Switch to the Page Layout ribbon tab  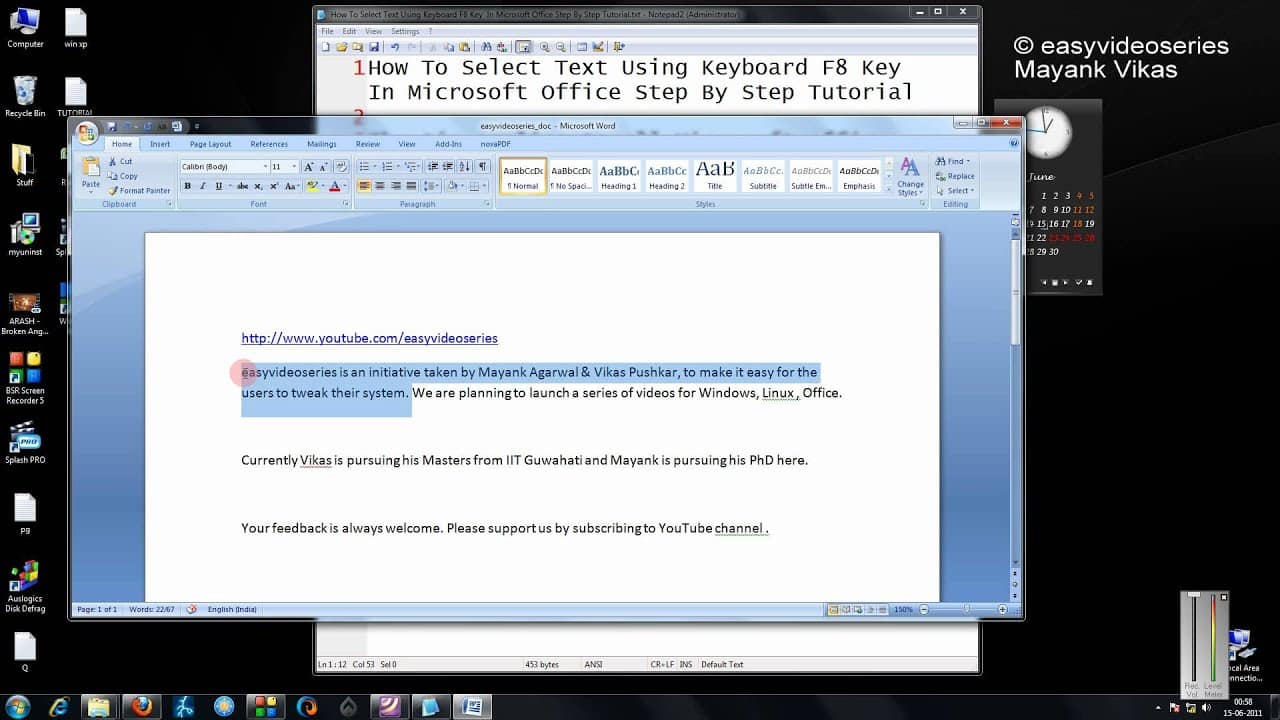pyautogui.click(x=211, y=144)
